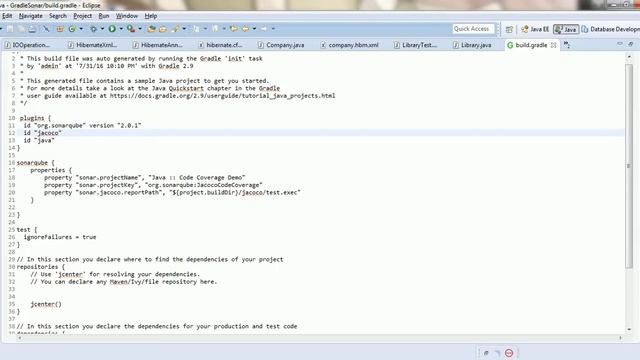The height and width of the screenshot is (360, 640).
Task: Switch to the HibernateXml editor tab
Action: click(x=93, y=45)
